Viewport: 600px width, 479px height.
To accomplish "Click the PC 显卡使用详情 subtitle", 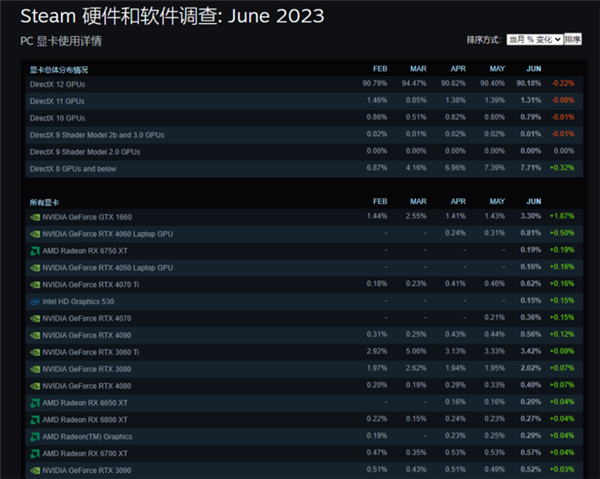I will click(61, 41).
